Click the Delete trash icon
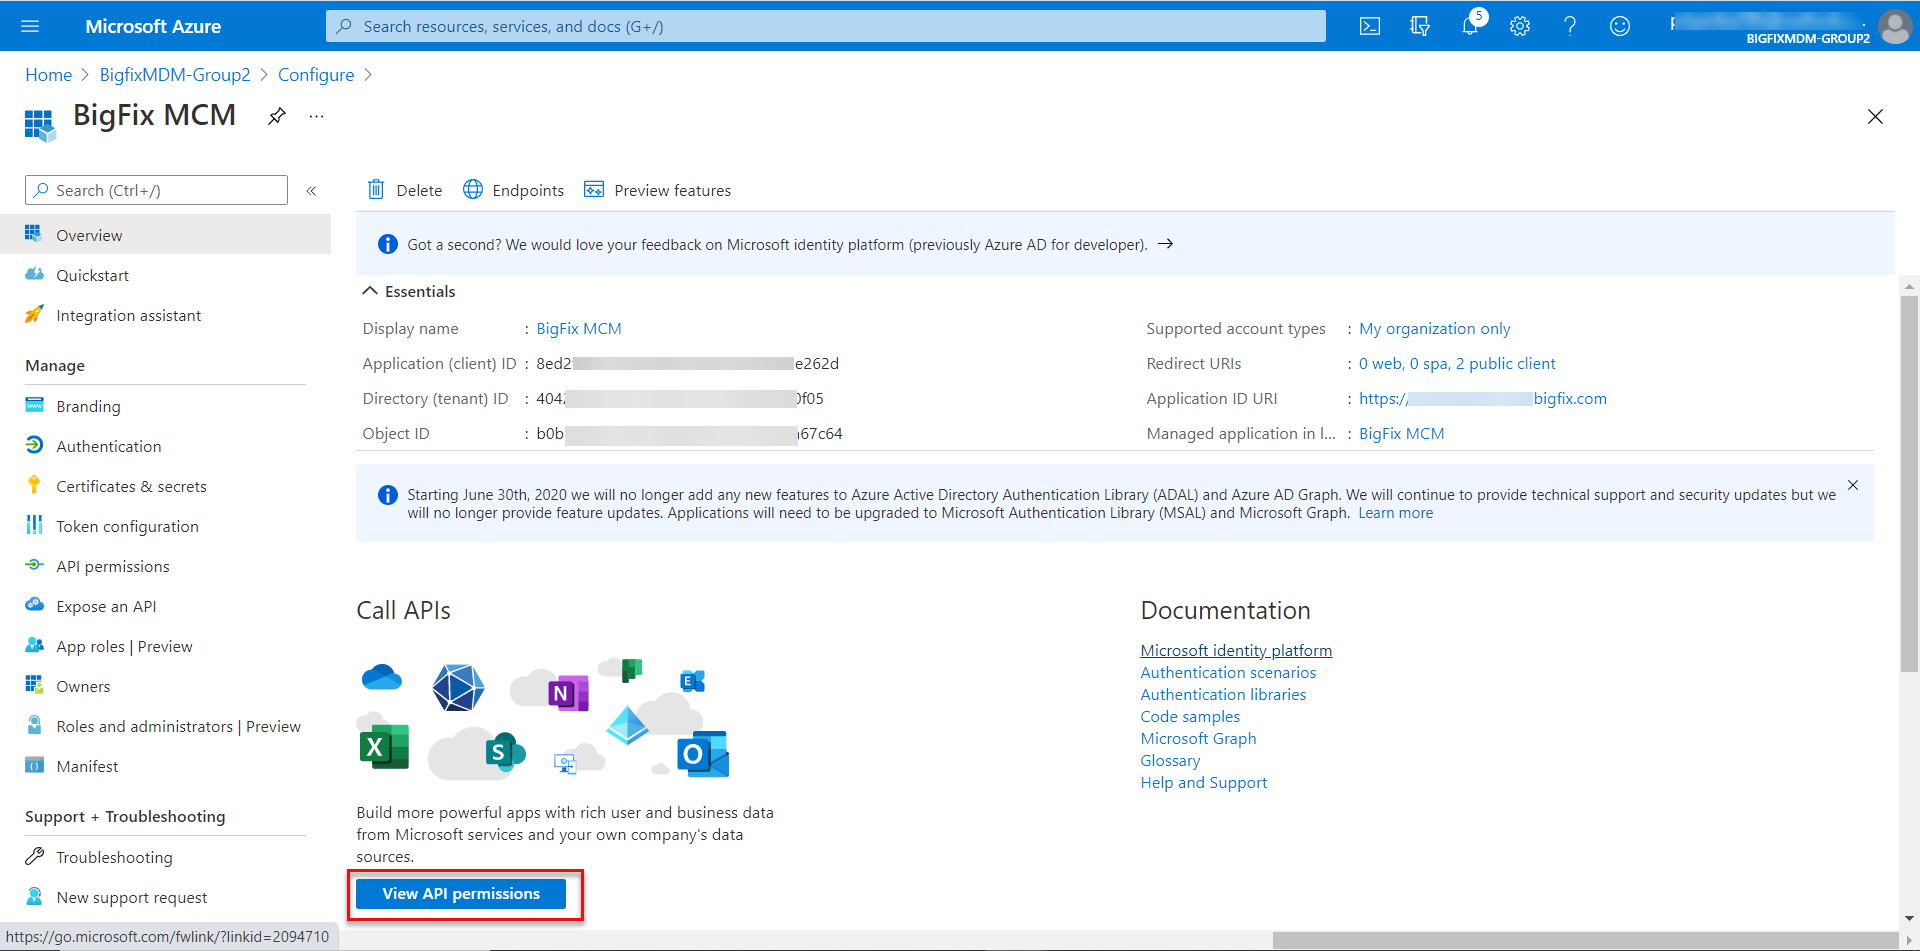 coord(376,189)
